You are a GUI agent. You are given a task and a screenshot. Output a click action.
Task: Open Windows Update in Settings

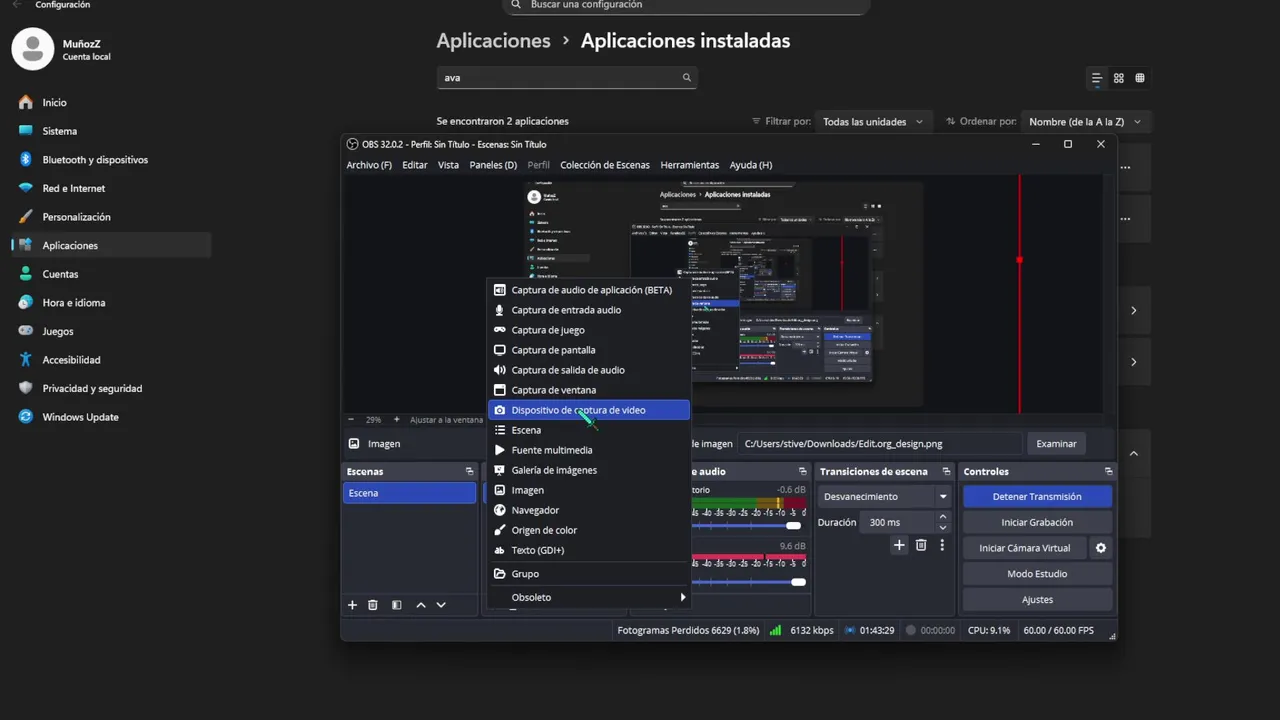coord(110,417)
